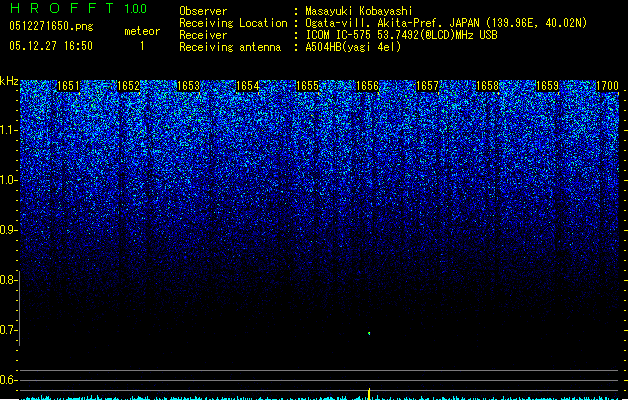Click the 0.7 kHz axis label
Image resolution: width=629 pixels, height=400 pixels.
[8, 331]
